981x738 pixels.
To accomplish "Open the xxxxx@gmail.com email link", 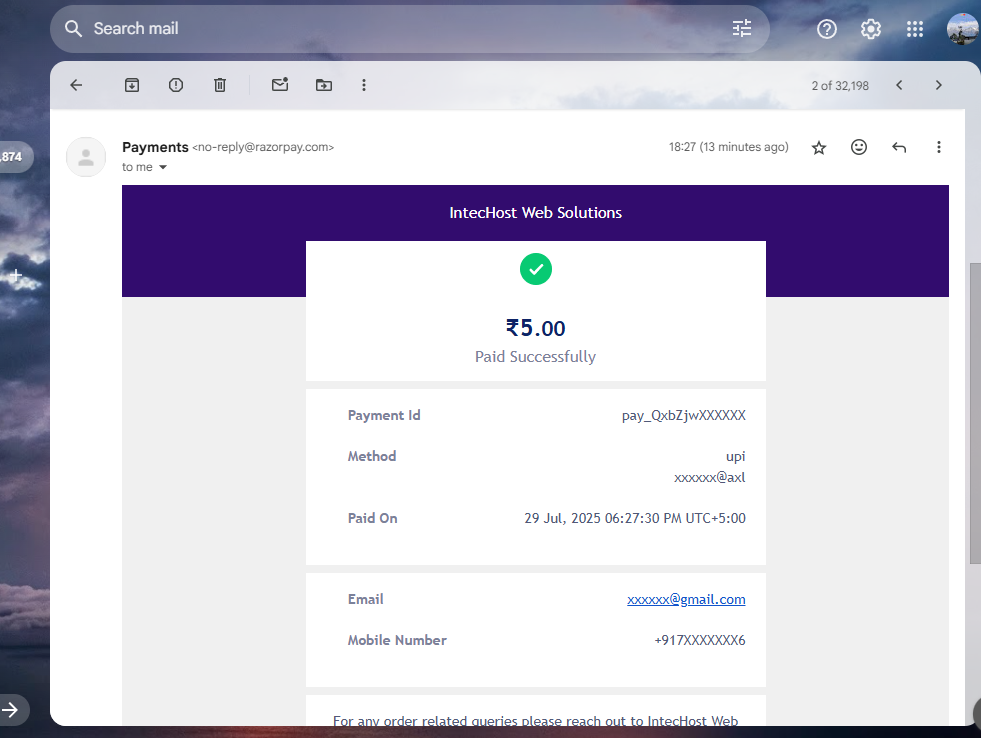I will (686, 599).
